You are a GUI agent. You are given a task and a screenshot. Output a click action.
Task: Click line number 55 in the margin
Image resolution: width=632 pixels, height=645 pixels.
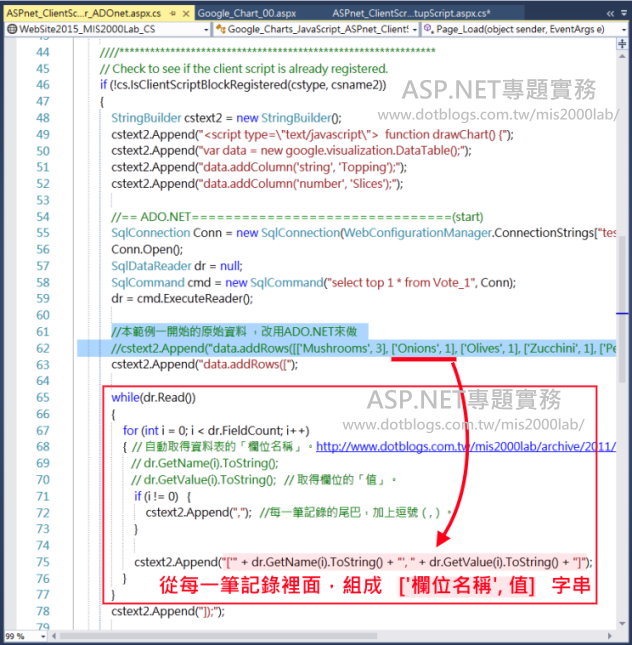(x=42, y=233)
